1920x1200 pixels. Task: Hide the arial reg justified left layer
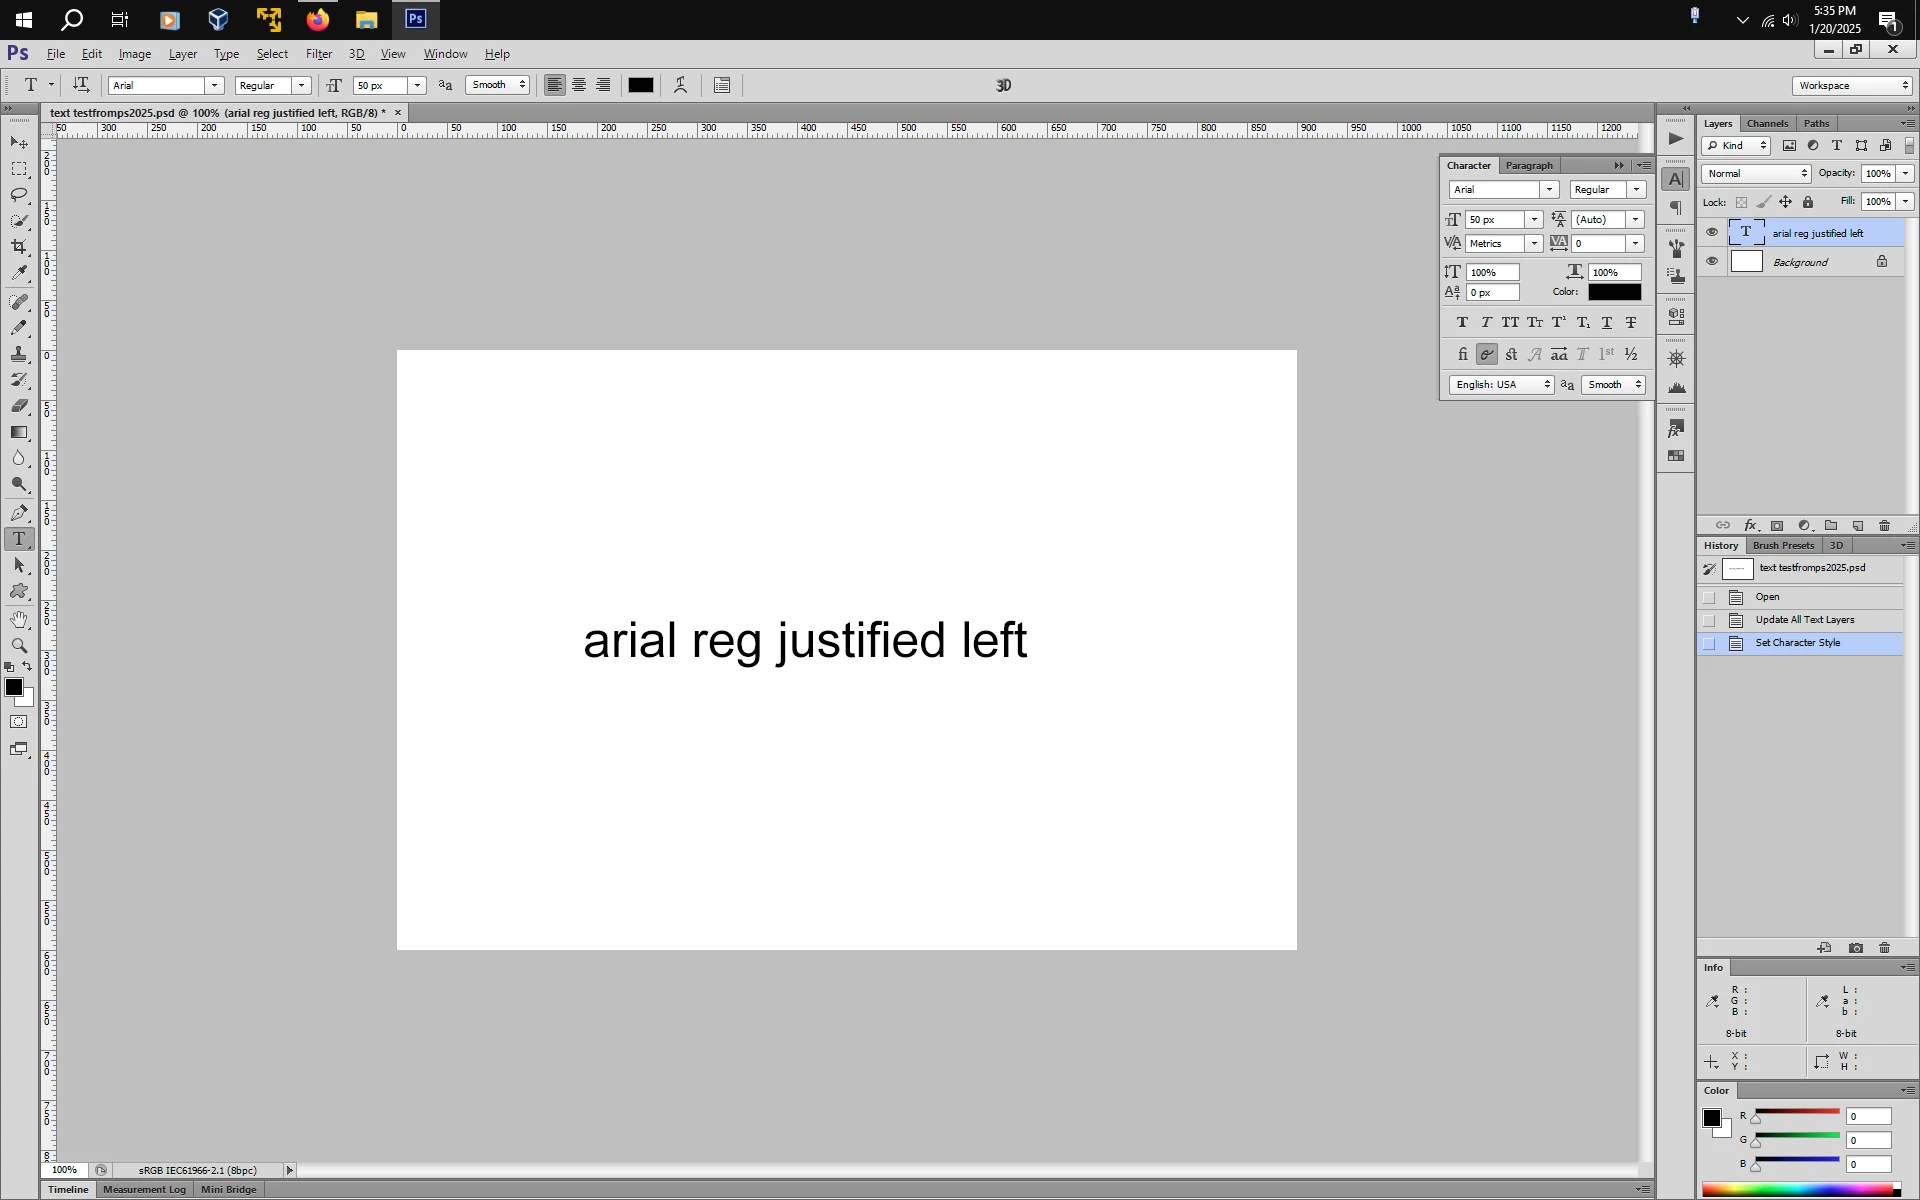pos(1712,233)
